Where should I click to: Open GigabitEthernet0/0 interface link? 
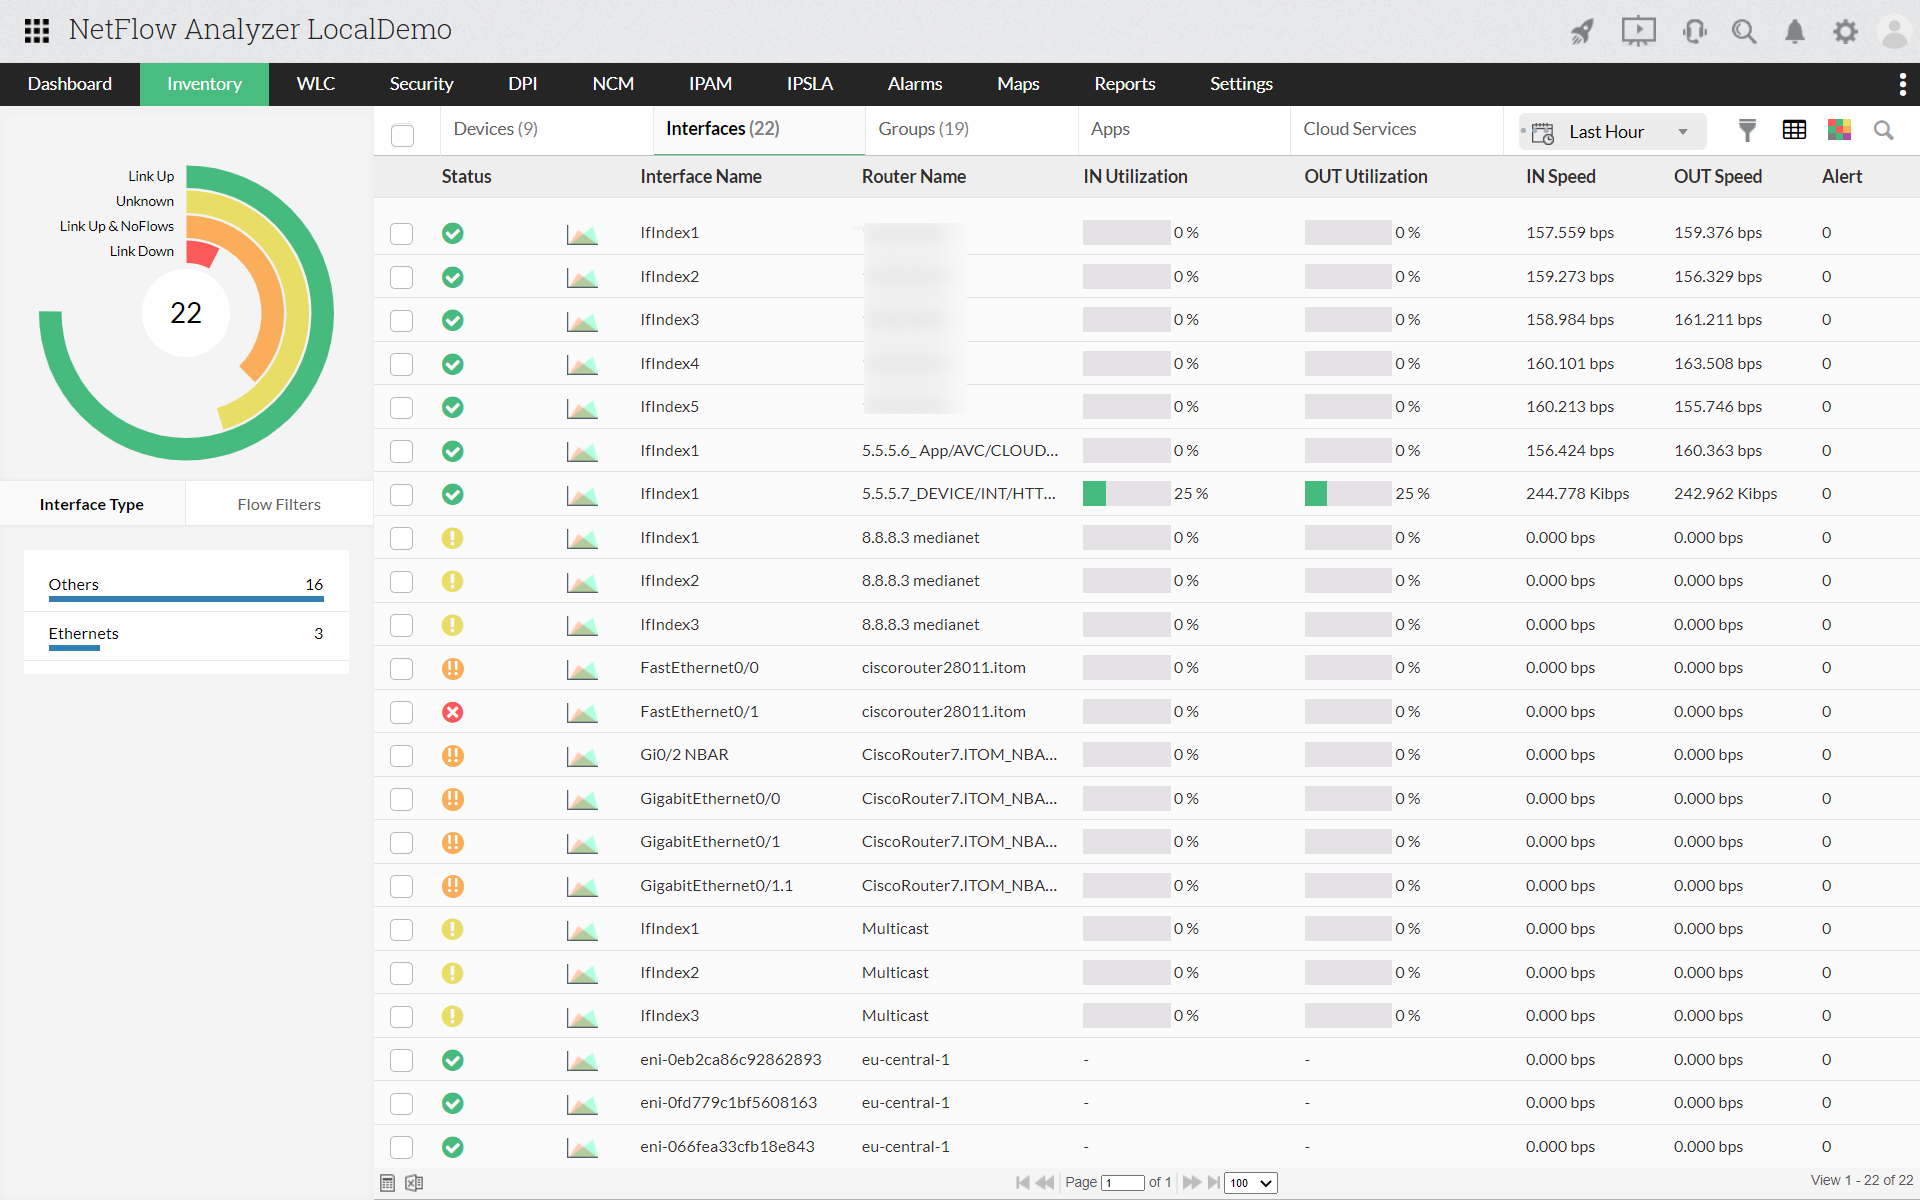point(710,799)
